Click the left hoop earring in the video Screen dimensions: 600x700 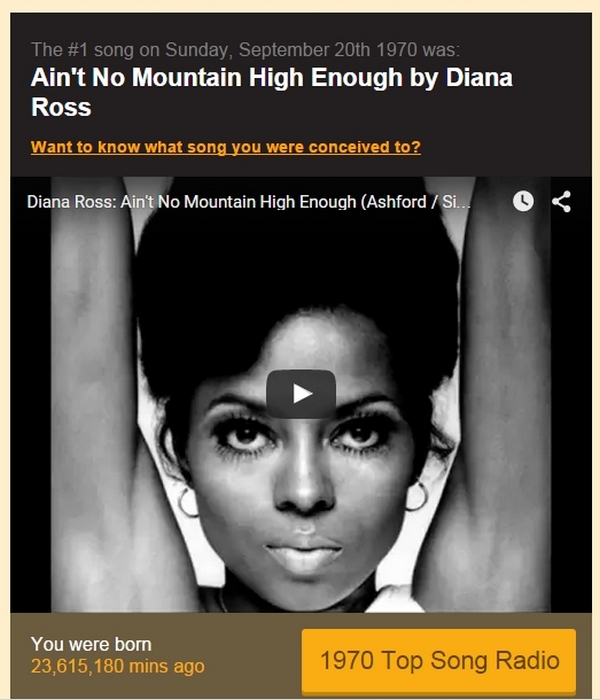188,502
